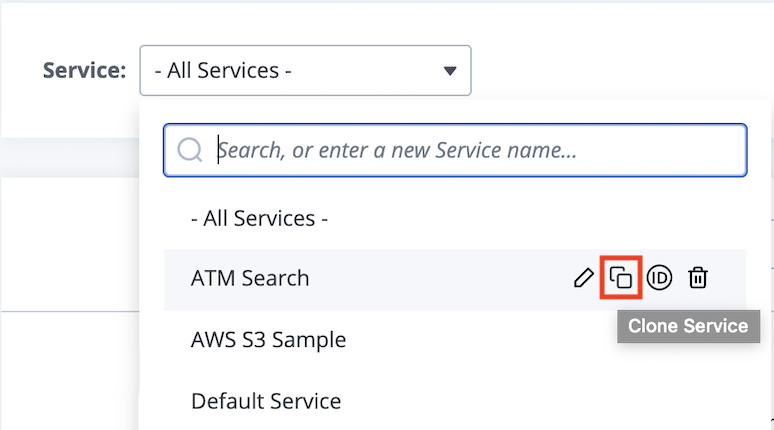
Task: Select AWS S3 Sample service
Action: (x=269, y=340)
